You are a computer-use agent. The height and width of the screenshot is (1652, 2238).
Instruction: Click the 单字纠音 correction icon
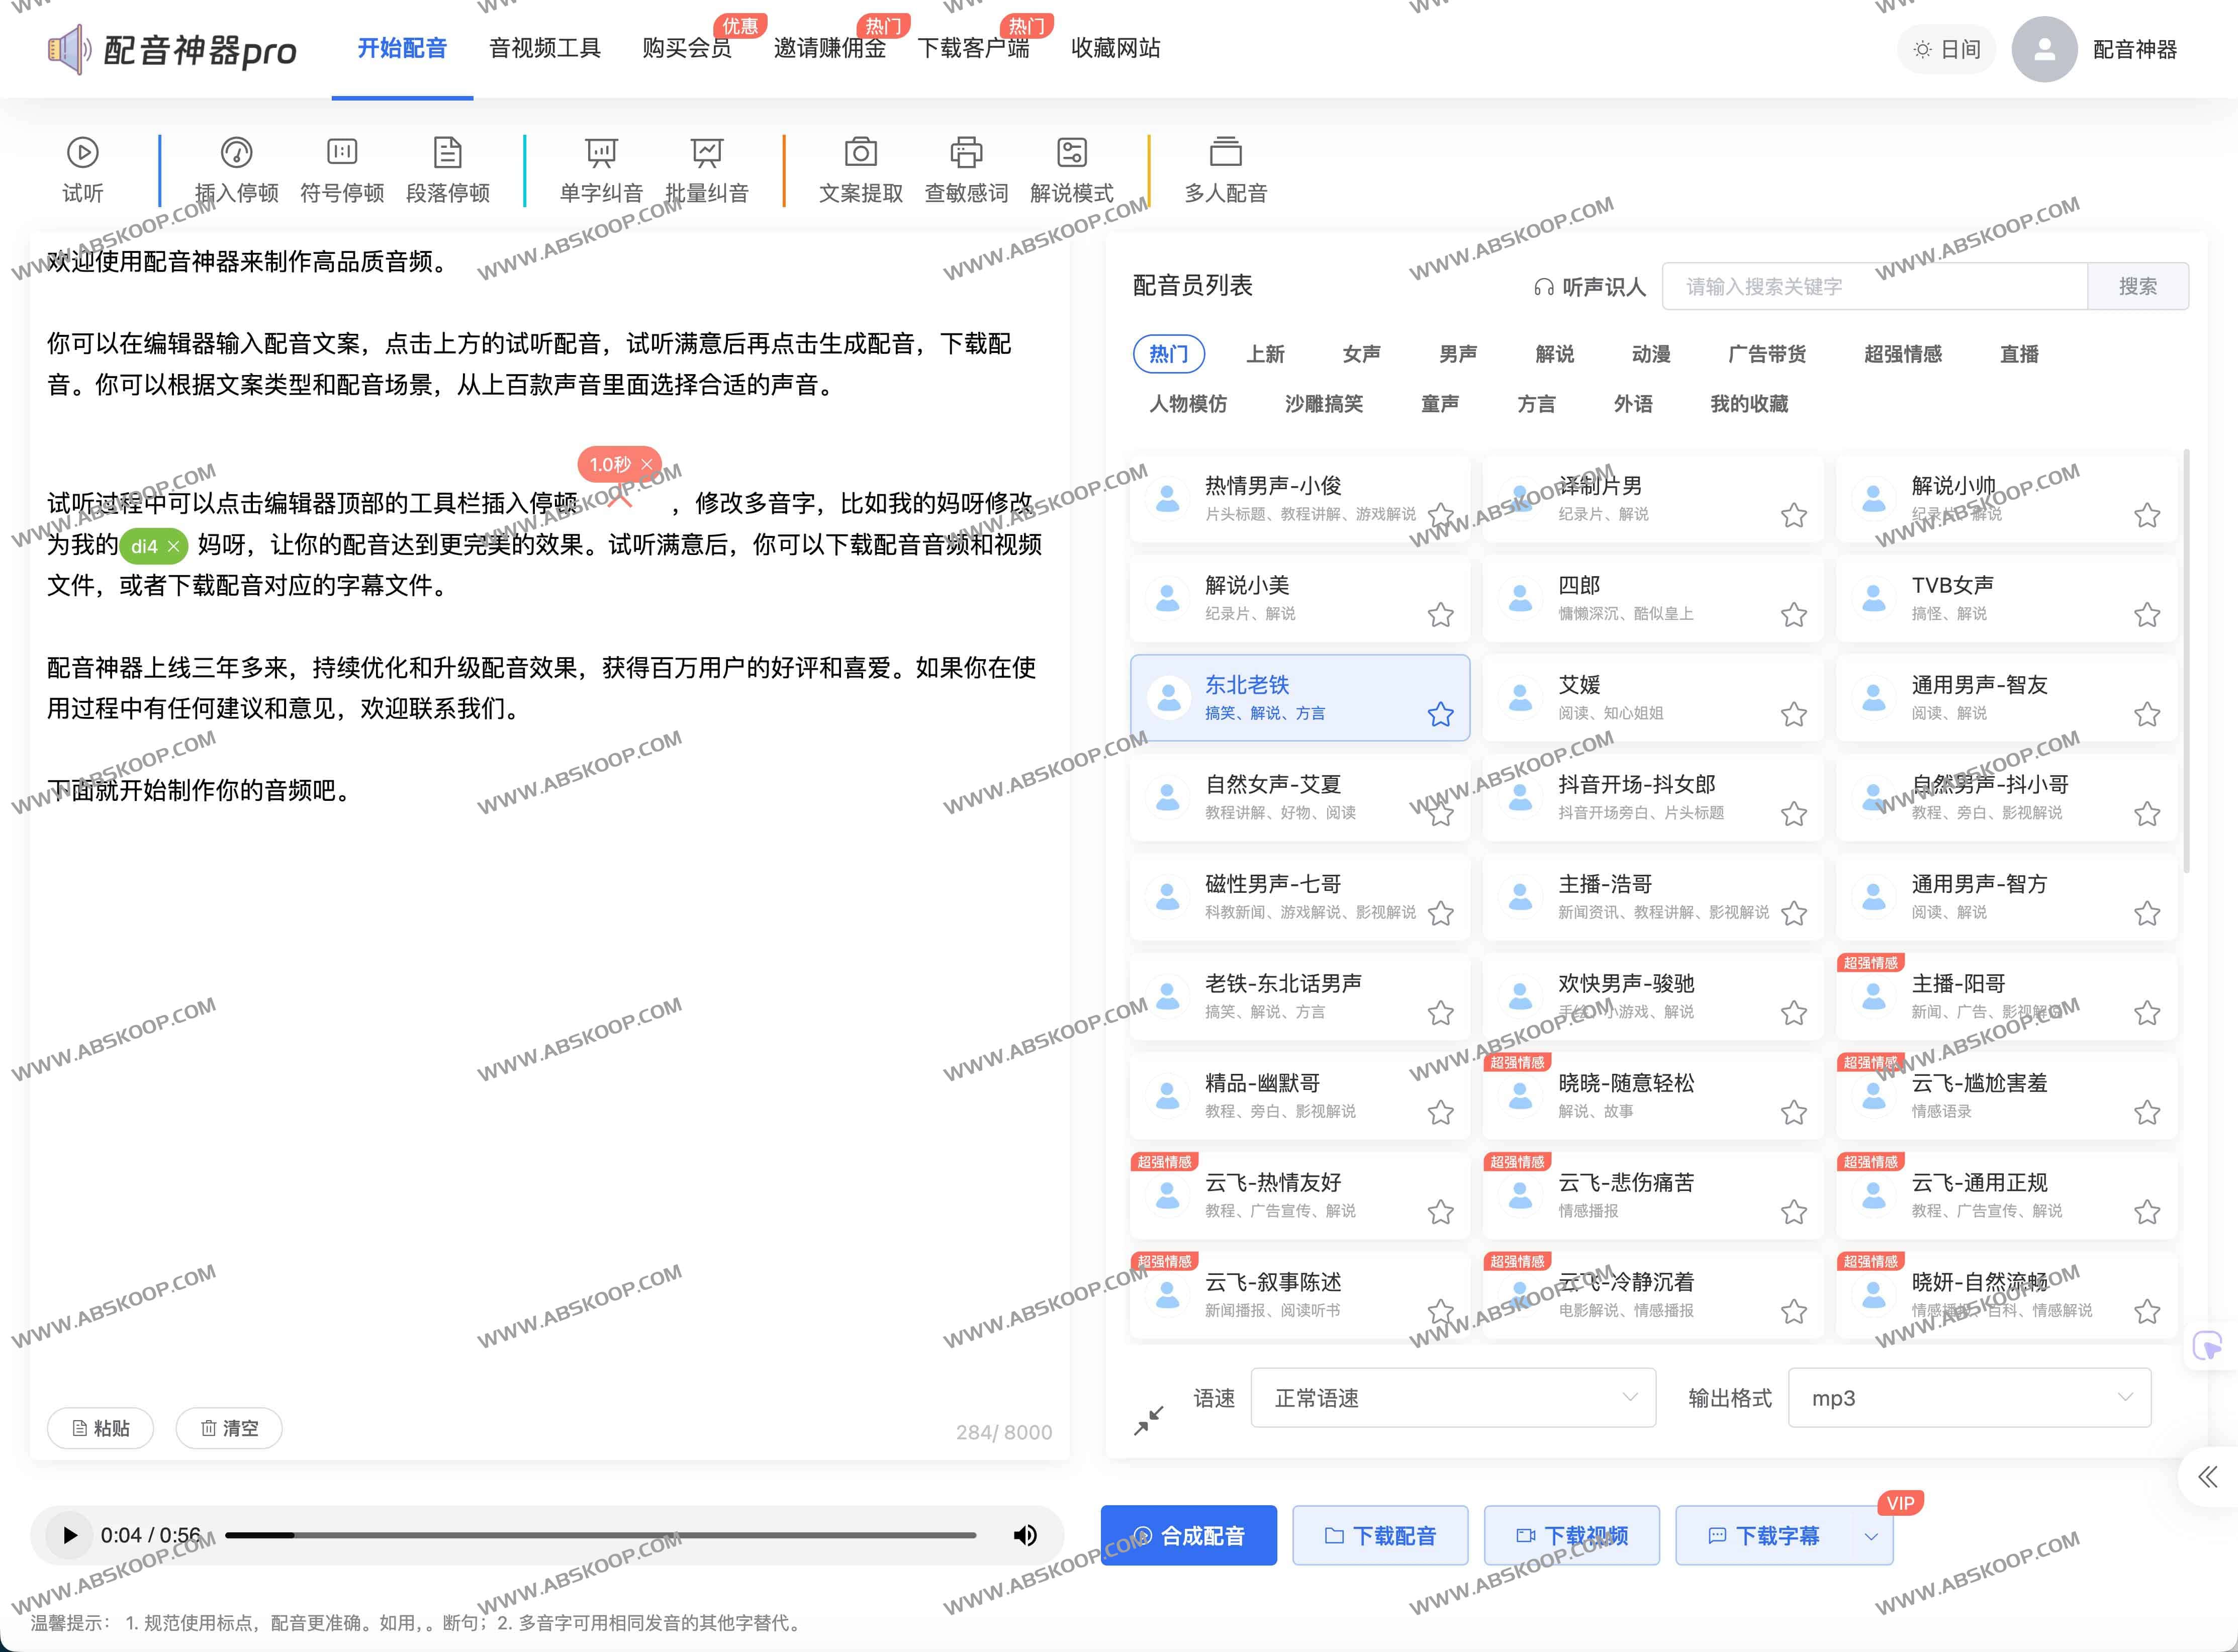(601, 153)
